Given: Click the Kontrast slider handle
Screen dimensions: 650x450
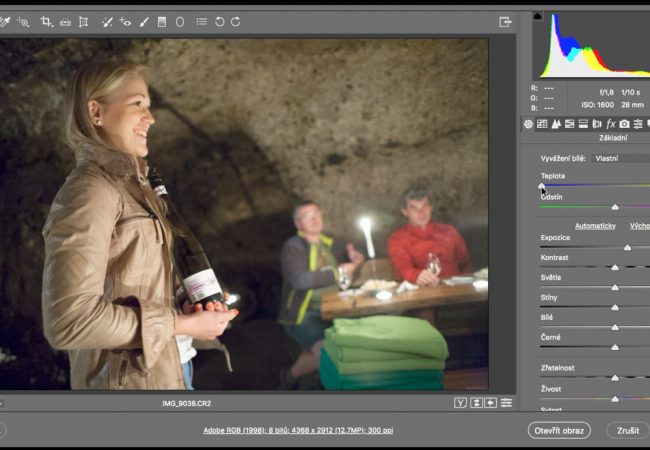Looking at the screenshot, I should click(615, 267).
